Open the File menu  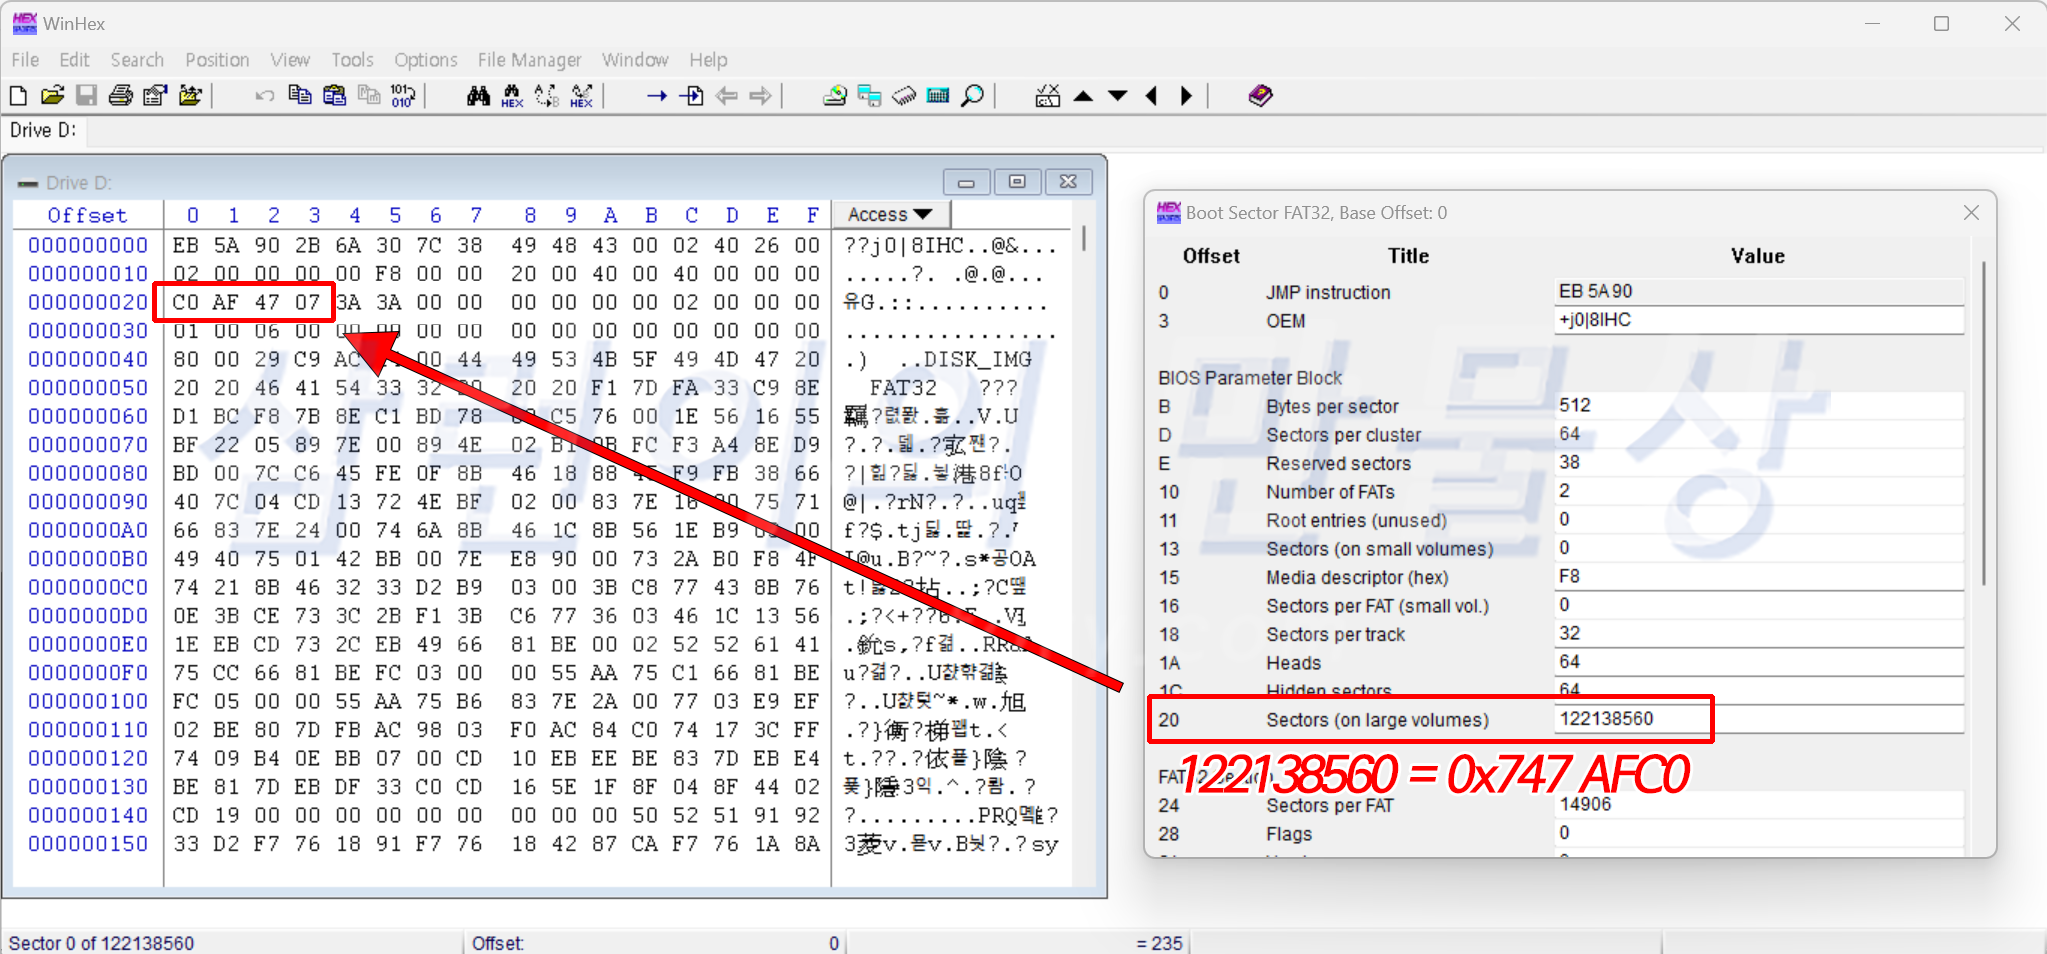(25, 60)
